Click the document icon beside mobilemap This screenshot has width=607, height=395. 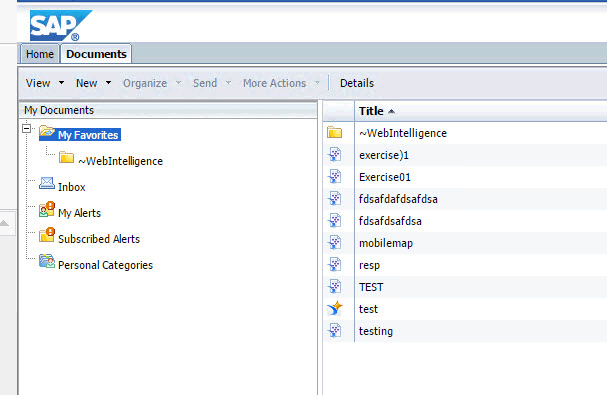pyautogui.click(x=335, y=243)
